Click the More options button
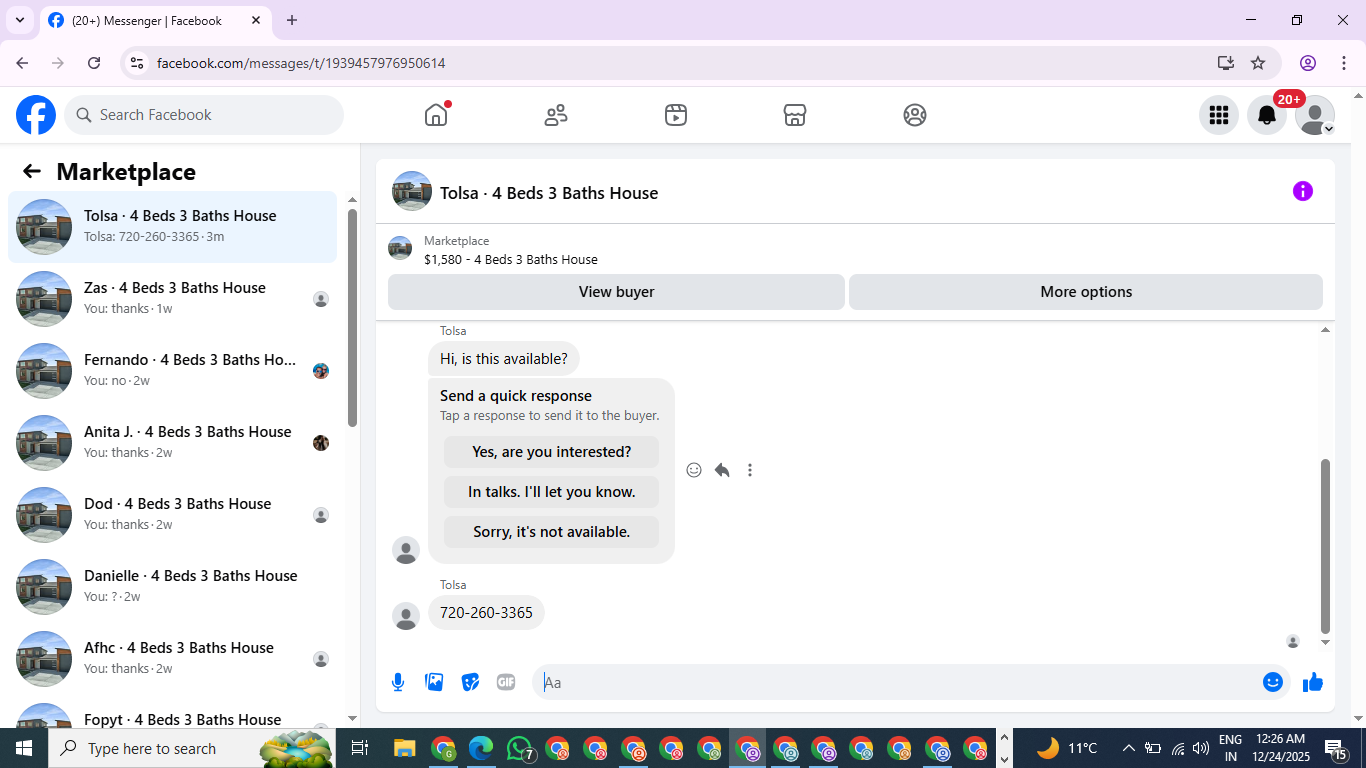This screenshot has height=768, width=1366. click(1086, 292)
